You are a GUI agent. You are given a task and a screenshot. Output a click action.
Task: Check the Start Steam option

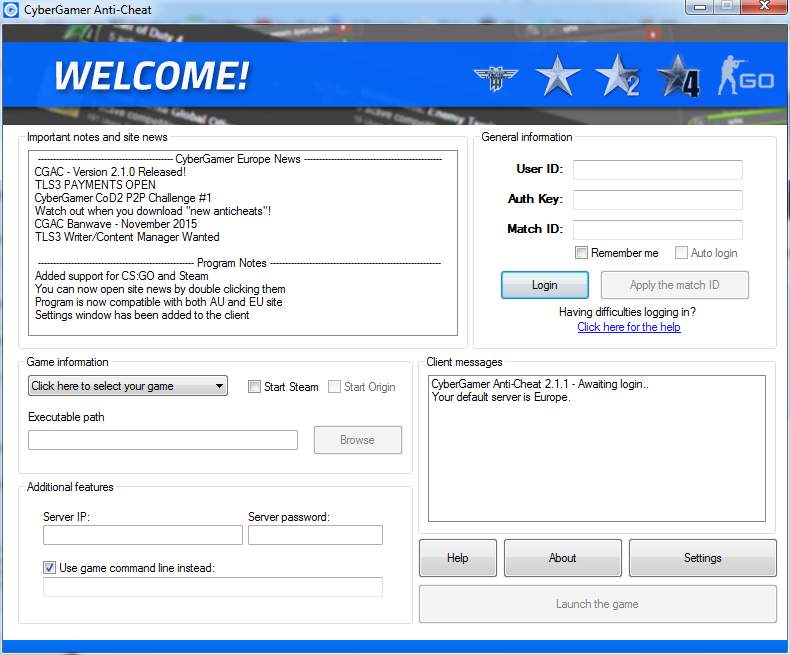pyautogui.click(x=254, y=386)
